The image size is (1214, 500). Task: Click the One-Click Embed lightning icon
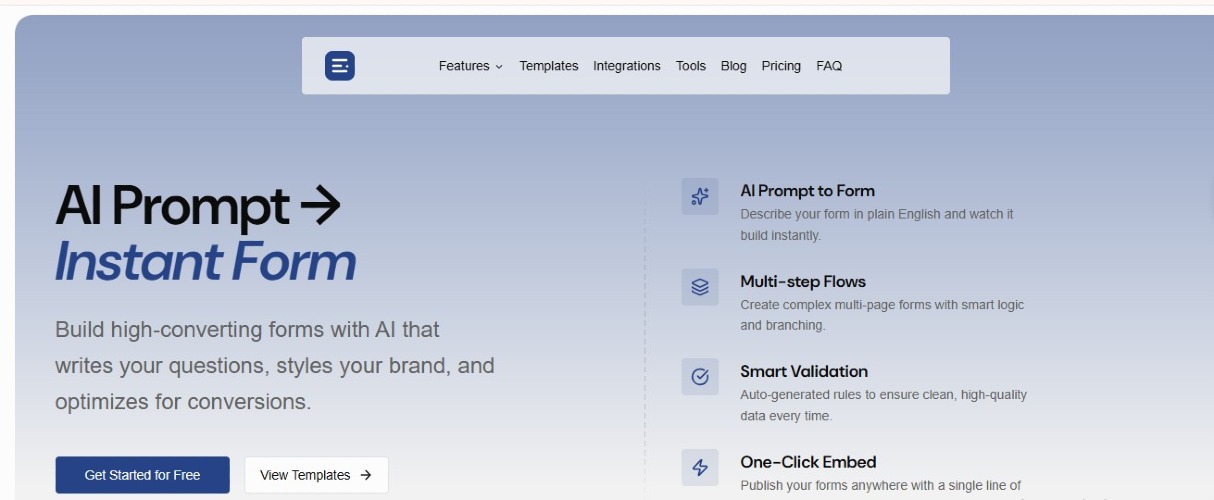tap(700, 467)
